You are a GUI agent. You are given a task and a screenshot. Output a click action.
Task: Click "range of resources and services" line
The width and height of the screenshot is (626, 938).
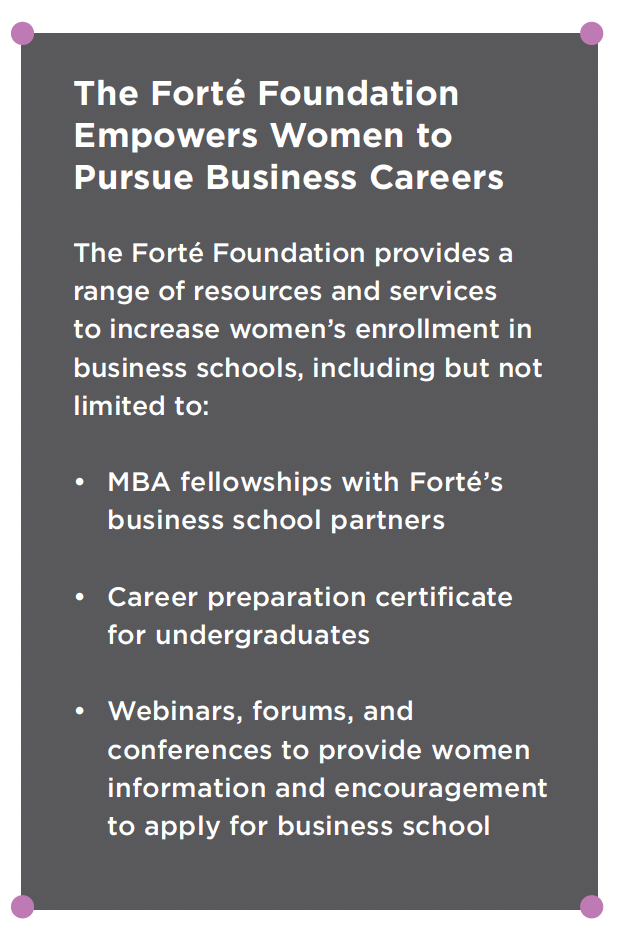pos(285,291)
